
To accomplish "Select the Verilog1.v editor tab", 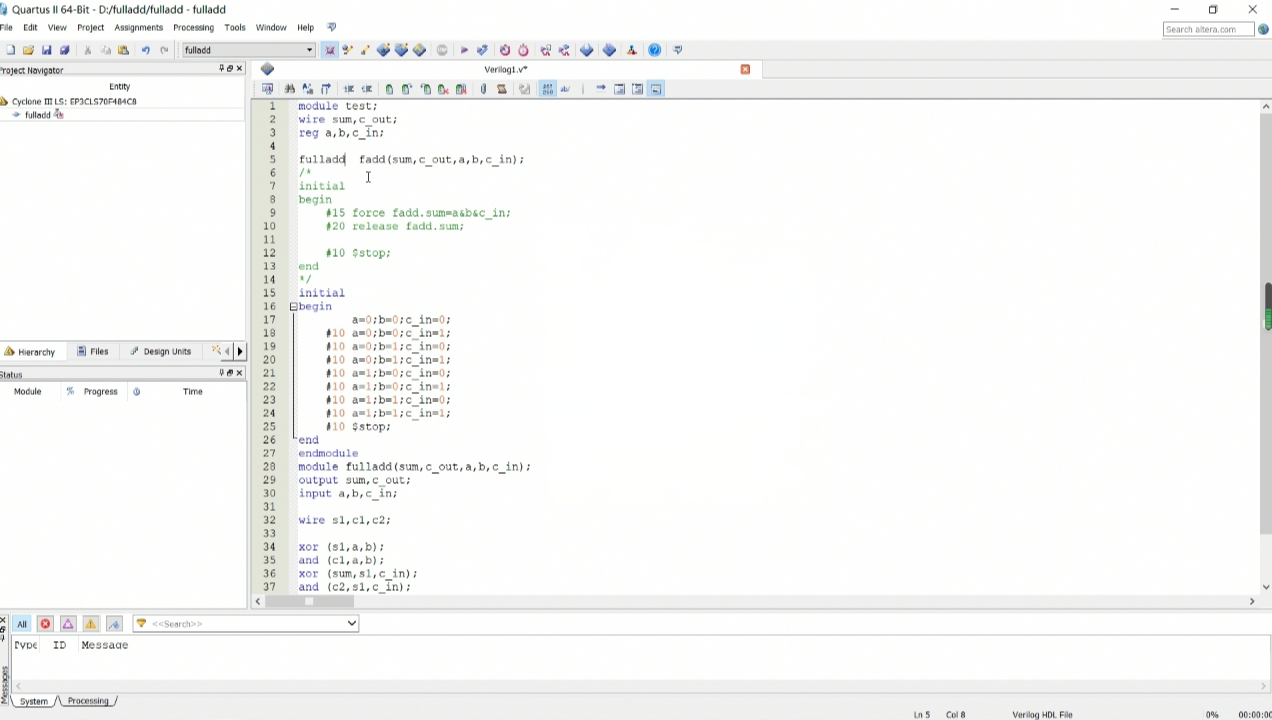I will (x=506, y=69).
